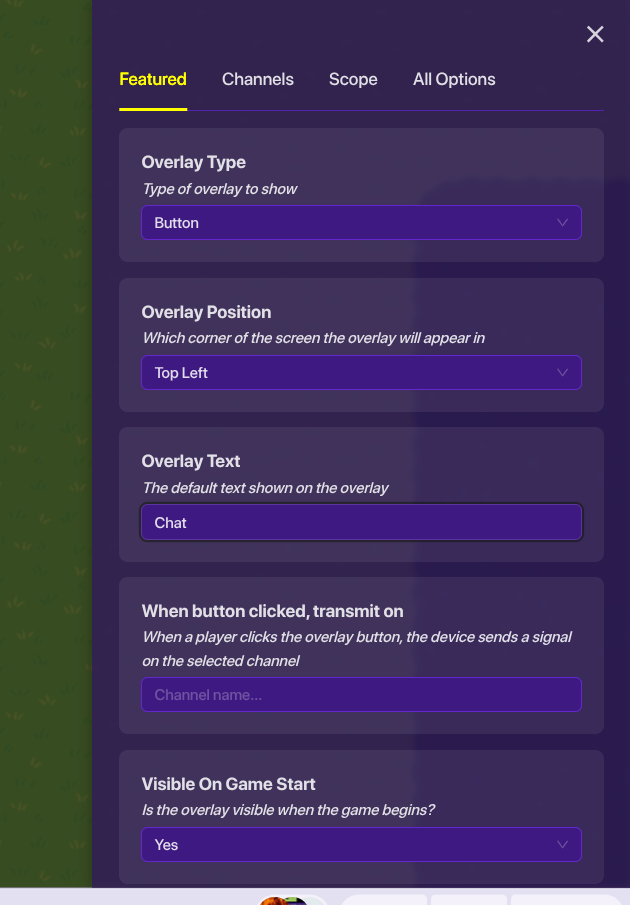Click the character avatar in bottom bar
Image resolution: width=630 pixels, height=905 pixels.
pyautogui.click(x=285, y=900)
